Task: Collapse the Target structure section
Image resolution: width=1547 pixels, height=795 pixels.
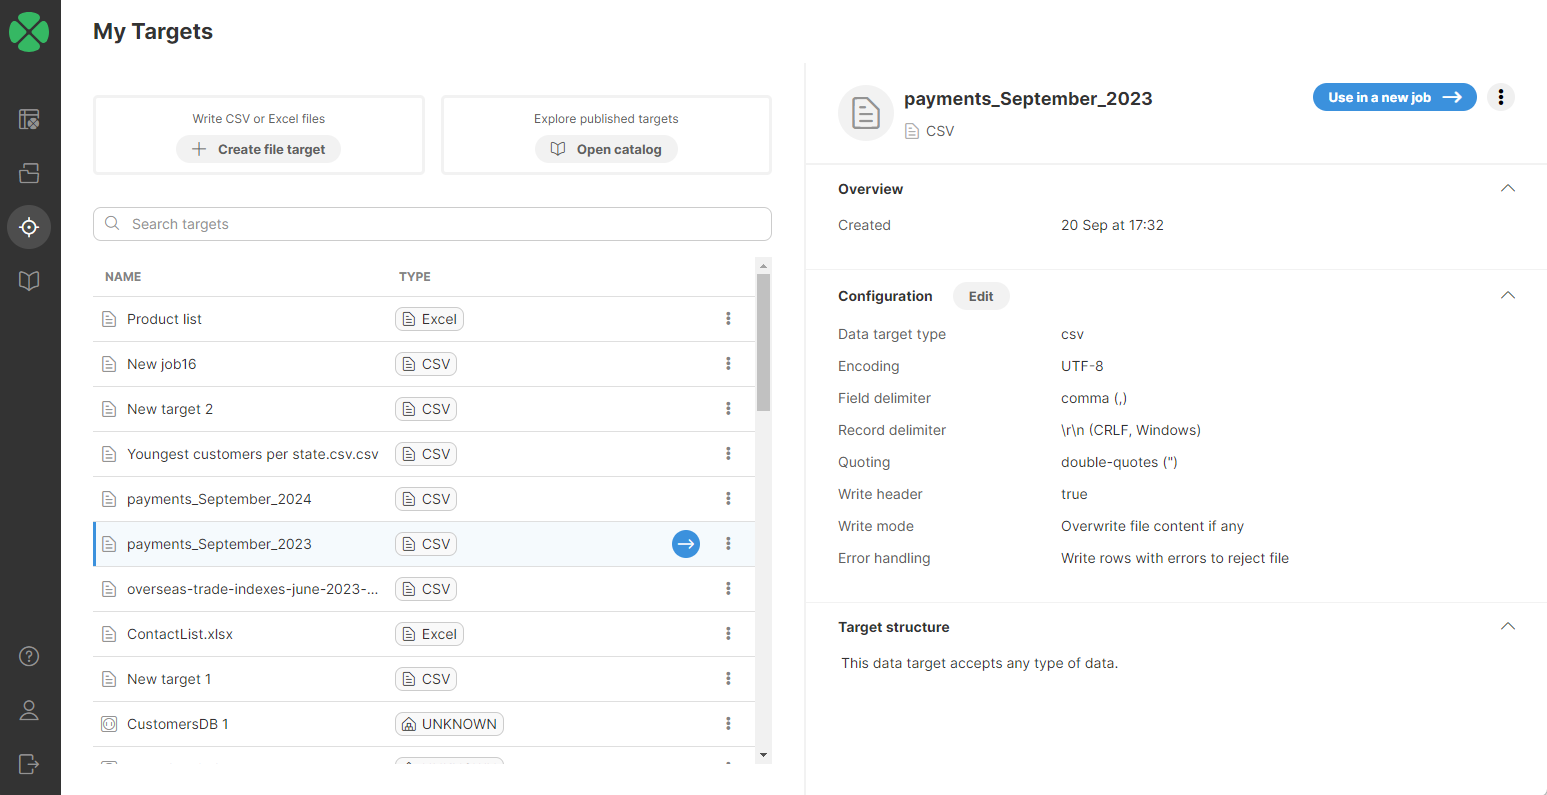Action: (1508, 627)
